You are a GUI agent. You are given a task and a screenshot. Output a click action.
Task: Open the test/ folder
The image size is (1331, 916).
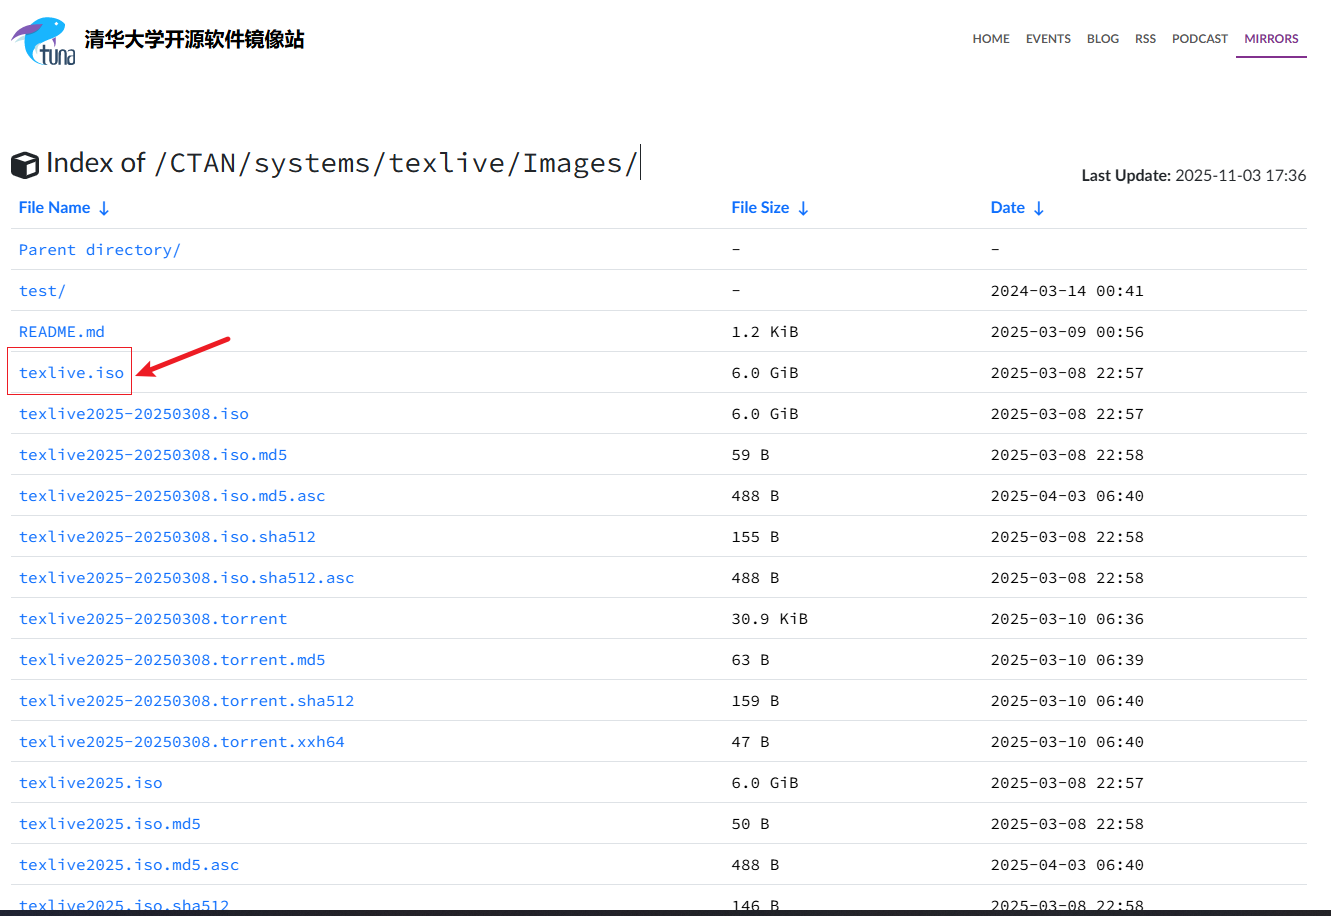click(42, 291)
